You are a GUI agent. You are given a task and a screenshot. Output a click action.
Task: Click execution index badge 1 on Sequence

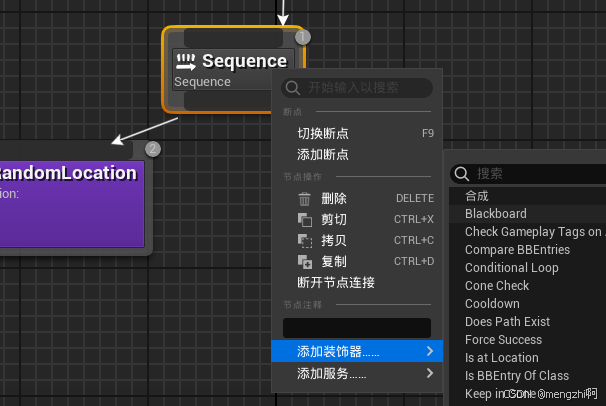pyautogui.click(x=303, y=37)
